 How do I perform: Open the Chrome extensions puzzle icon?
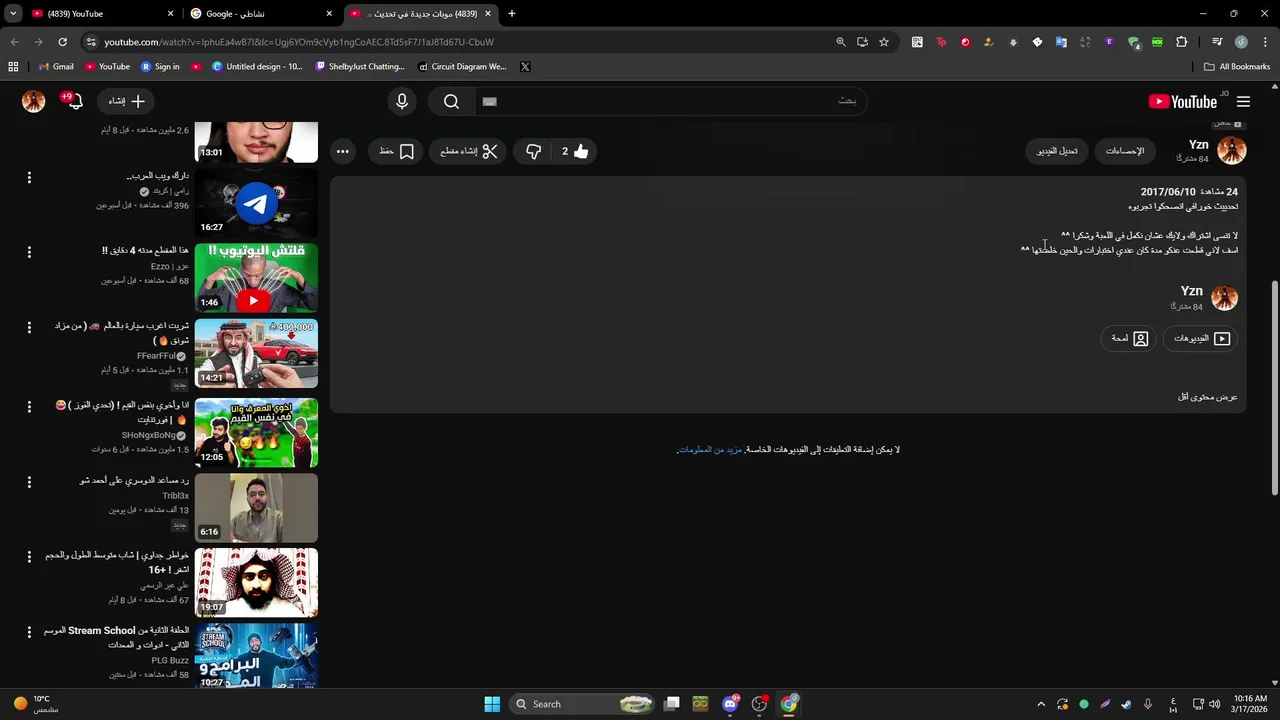(x=1182, y=42)
